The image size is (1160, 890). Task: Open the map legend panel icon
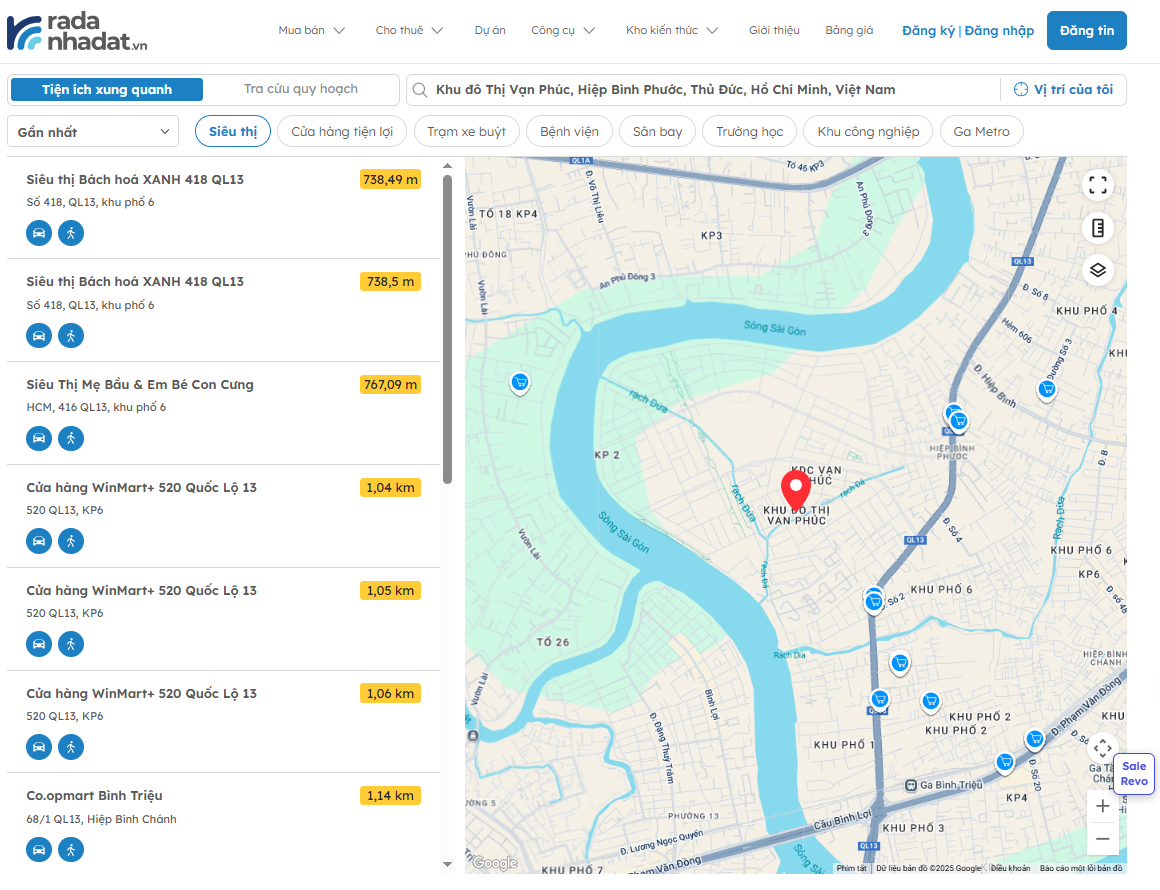coord(1098,228)
